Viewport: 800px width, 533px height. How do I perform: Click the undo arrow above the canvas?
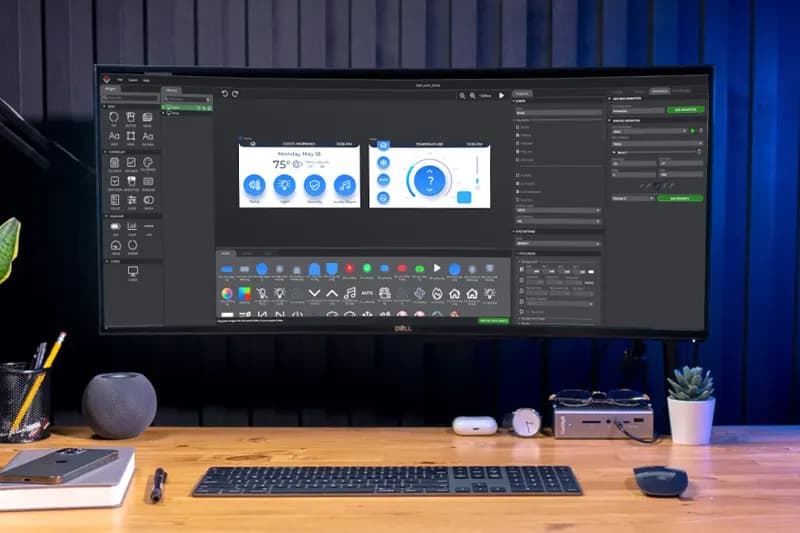click(x=224, y=93)
